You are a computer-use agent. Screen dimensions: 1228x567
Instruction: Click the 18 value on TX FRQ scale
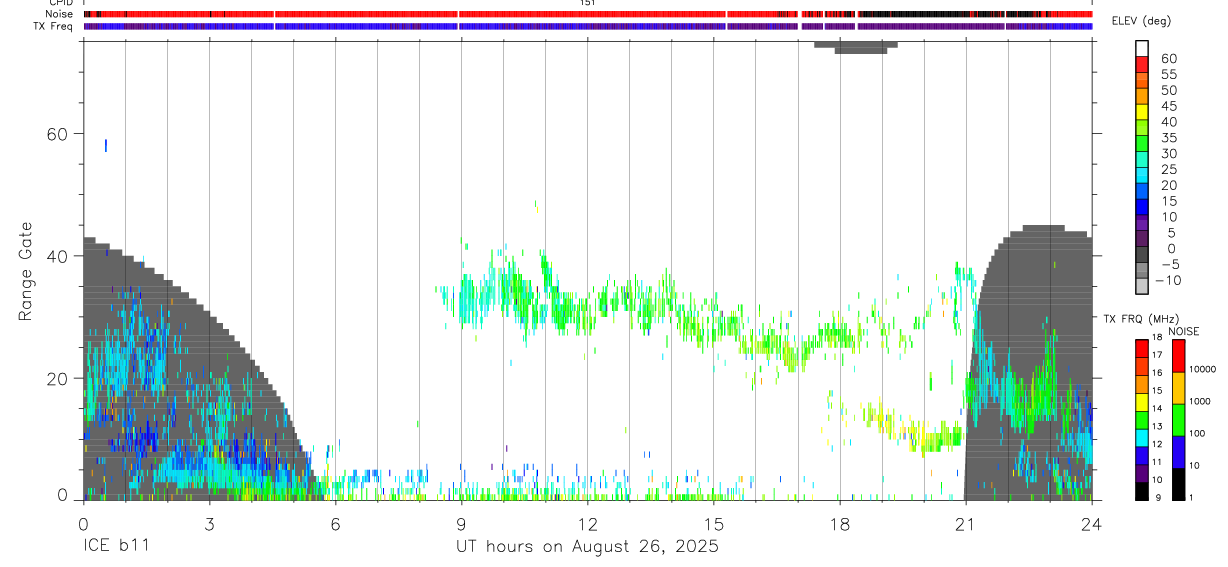[1159, 338]
